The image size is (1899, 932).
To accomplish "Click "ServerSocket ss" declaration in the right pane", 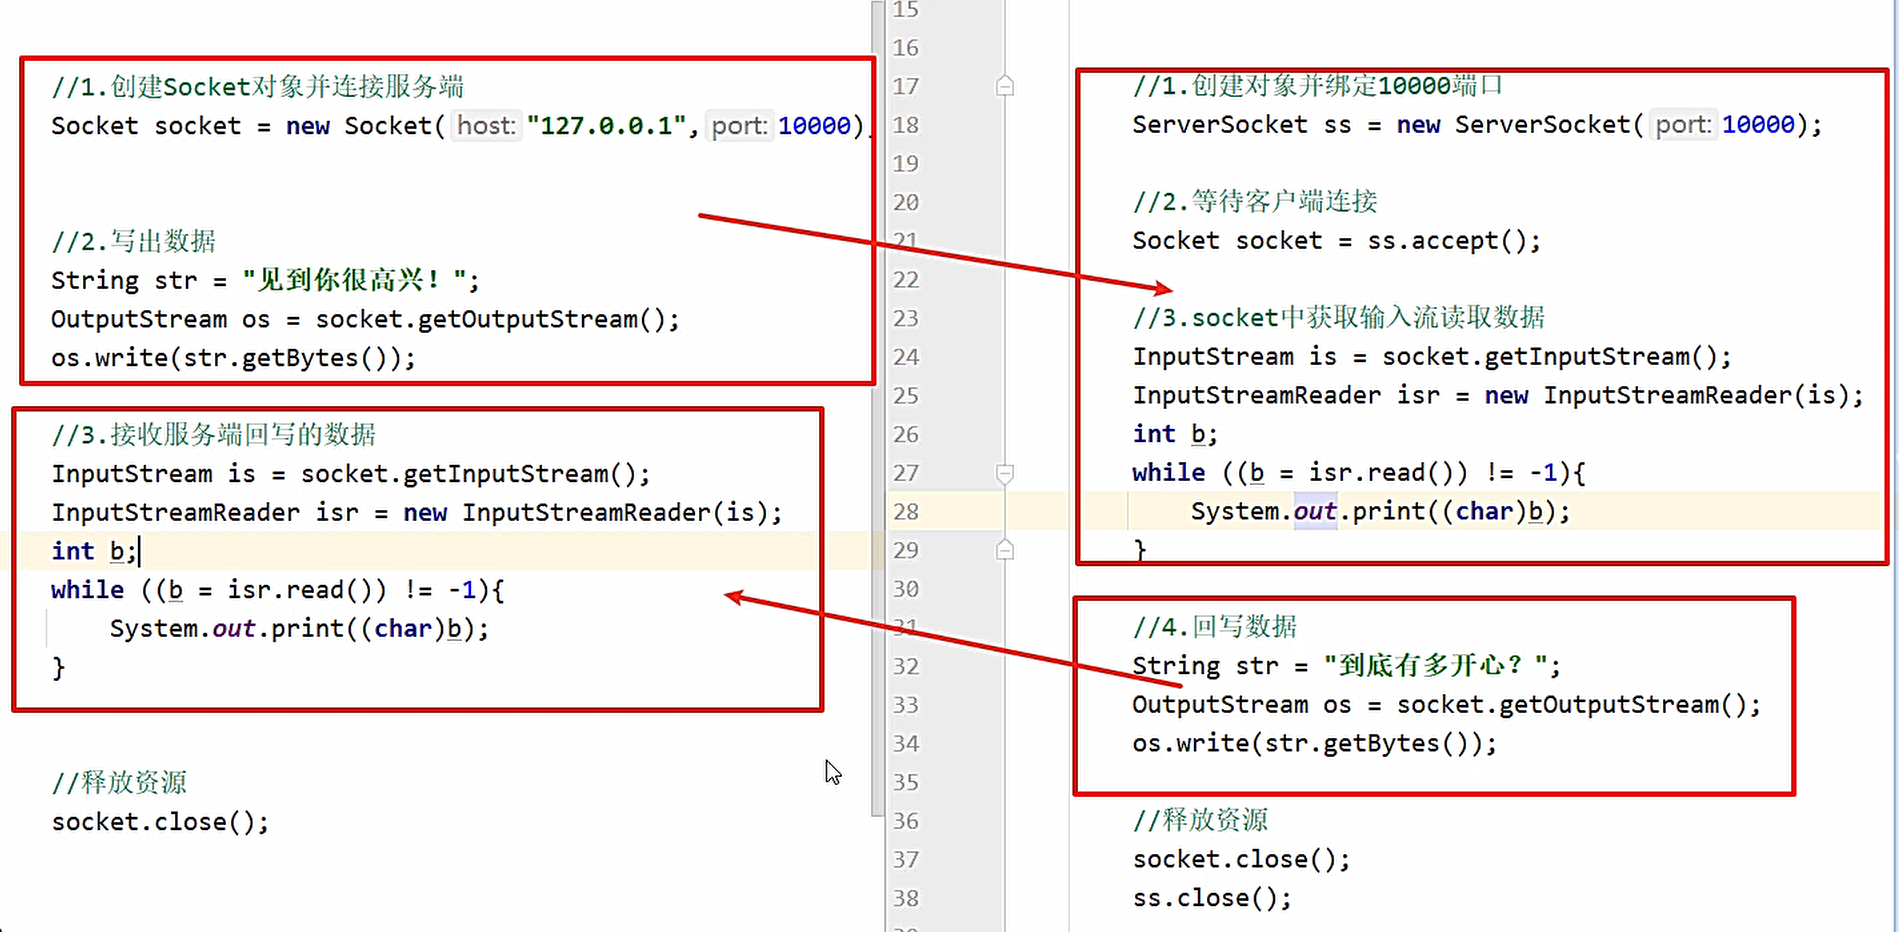I will pos(1477,125).
